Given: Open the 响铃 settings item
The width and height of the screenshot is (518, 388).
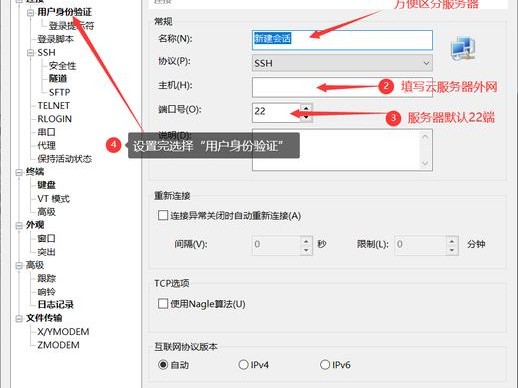Looking at the screenshot, I should [46, 292].
